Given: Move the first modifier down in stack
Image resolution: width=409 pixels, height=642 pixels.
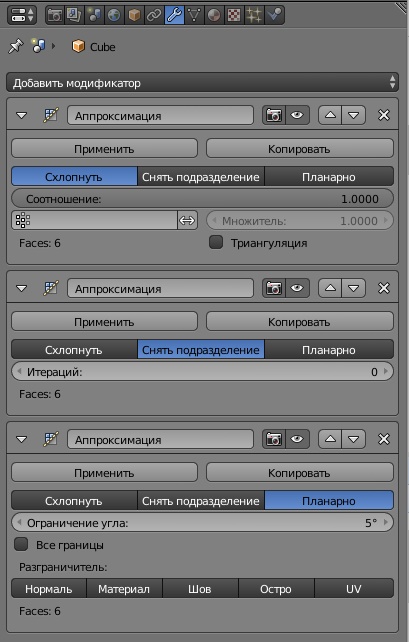Looking at the screenshot, I should click(354, 115).
